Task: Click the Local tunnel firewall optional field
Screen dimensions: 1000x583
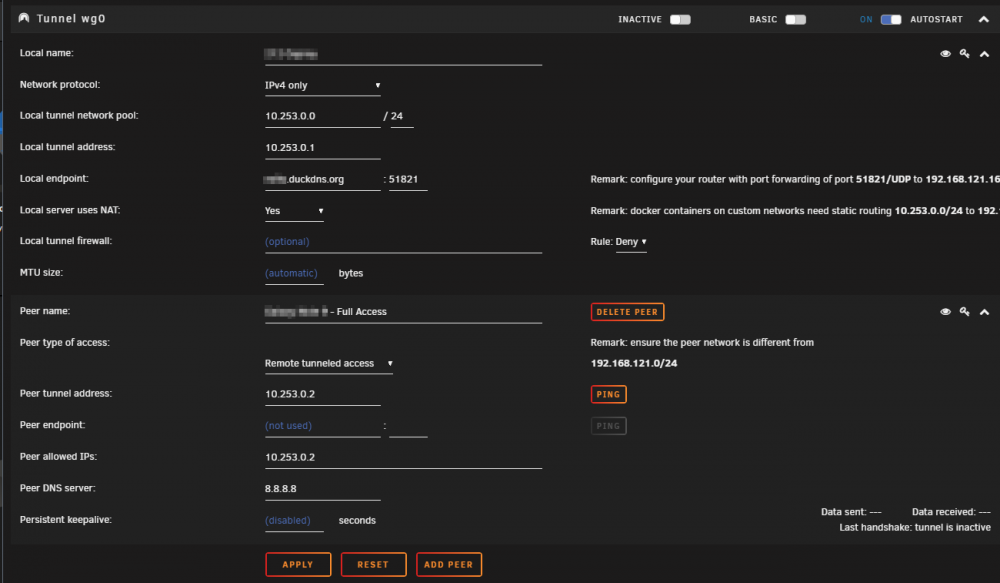Action: (403, 242)
